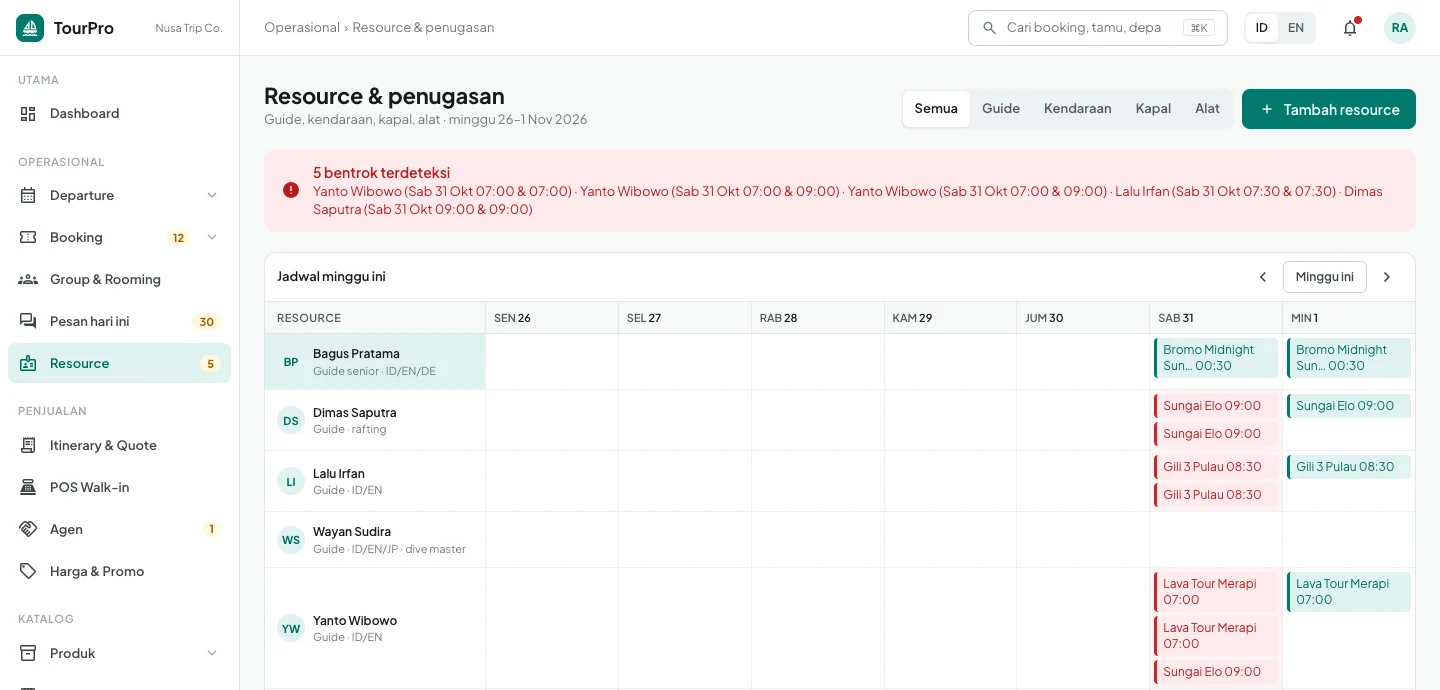Click the KAM 29 column header
1440x690 pixels.
[x=951, y=318]
